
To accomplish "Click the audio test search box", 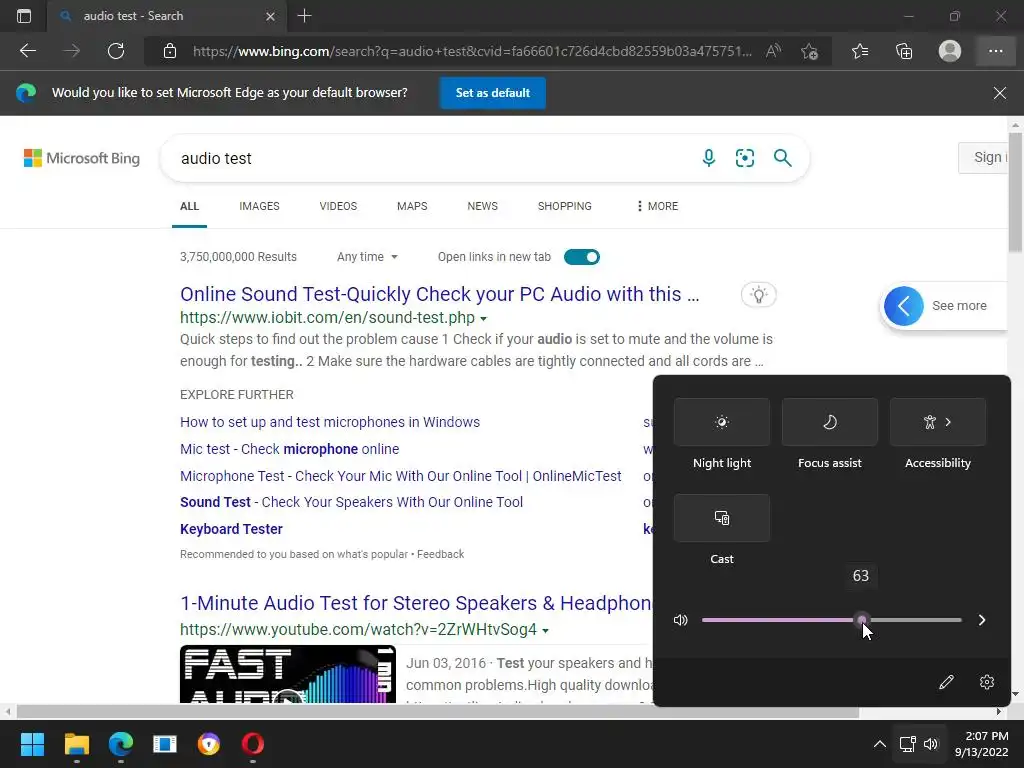I will pos(431,158).
